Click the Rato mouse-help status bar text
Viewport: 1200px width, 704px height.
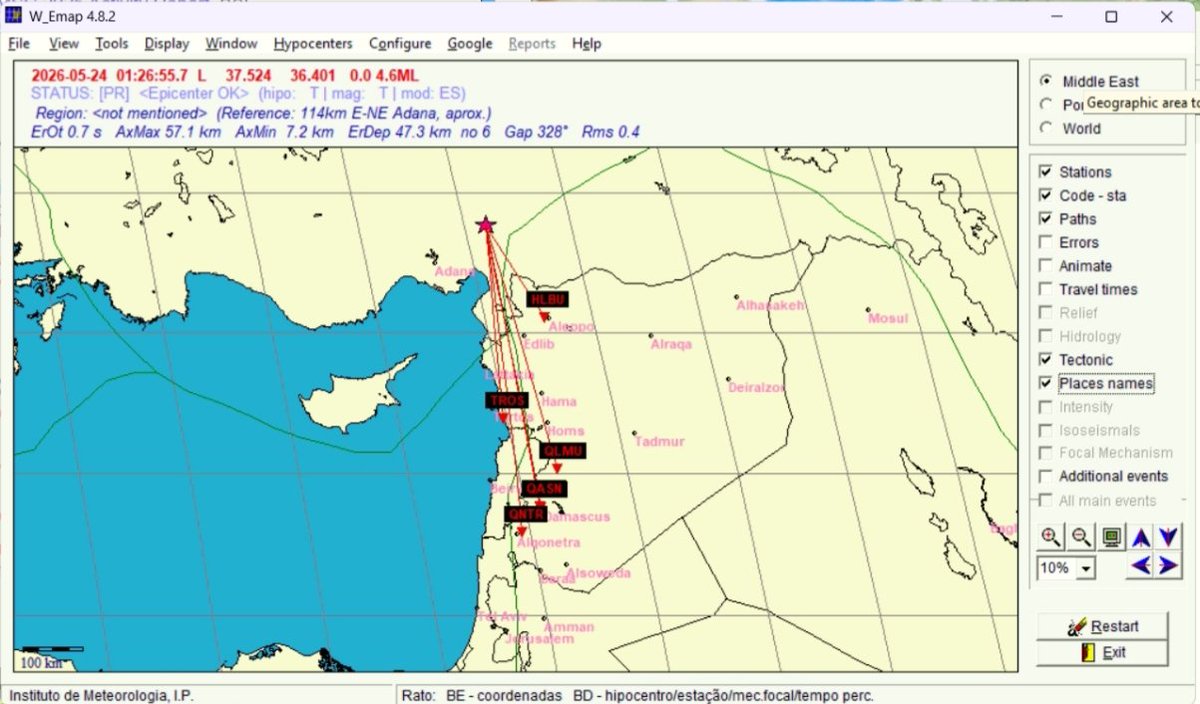[x=638, y=695]
